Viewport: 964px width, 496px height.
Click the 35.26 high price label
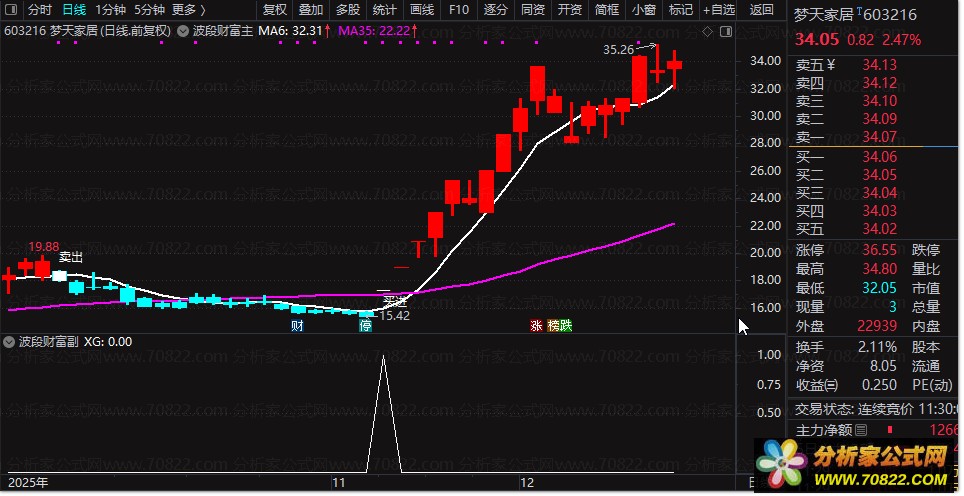click(x=618, y=50)
